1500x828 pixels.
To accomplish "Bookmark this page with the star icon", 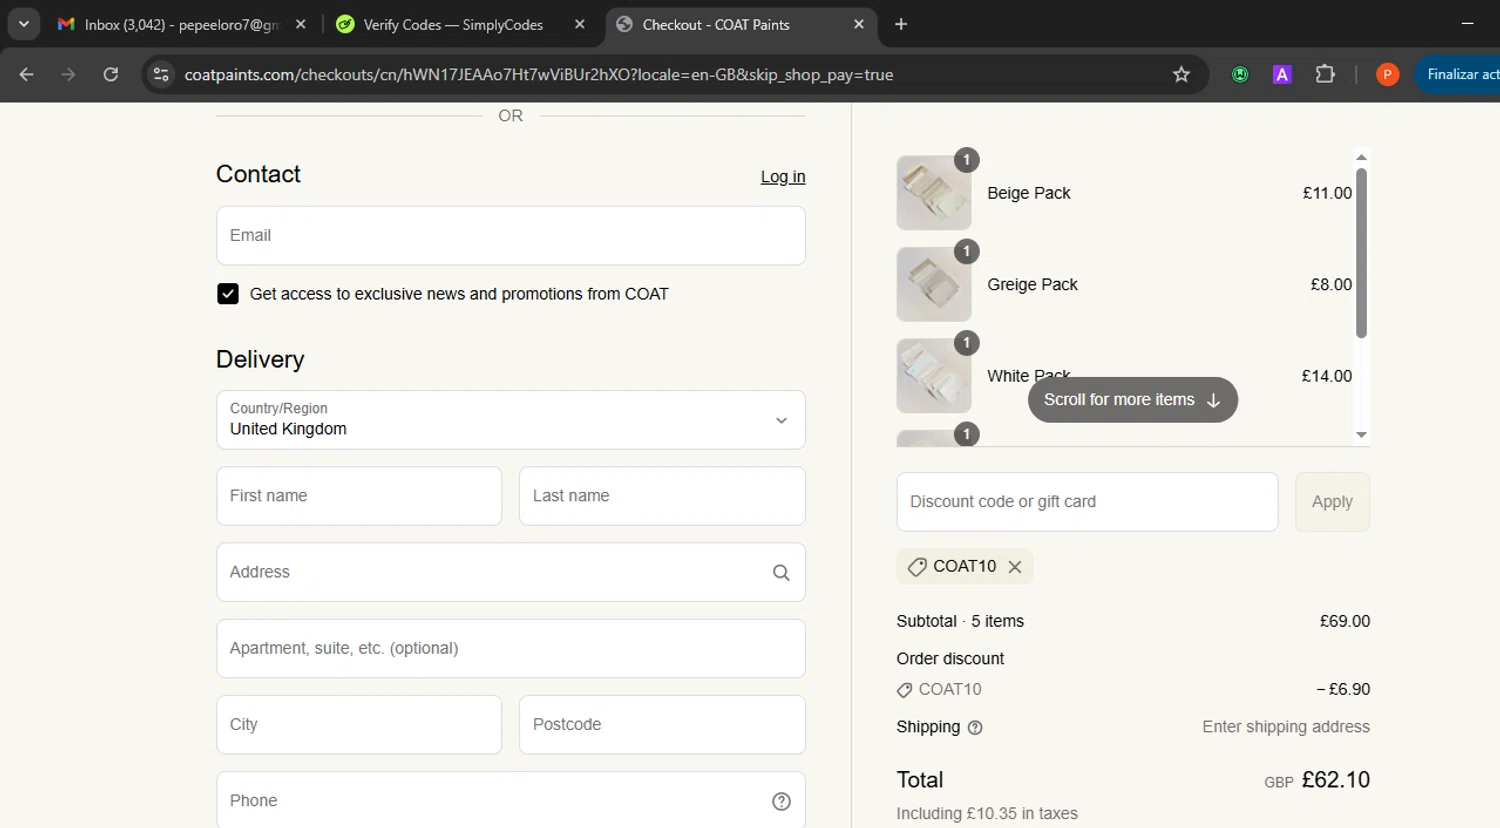I will pyautogui.click(x=1181, y=75).
